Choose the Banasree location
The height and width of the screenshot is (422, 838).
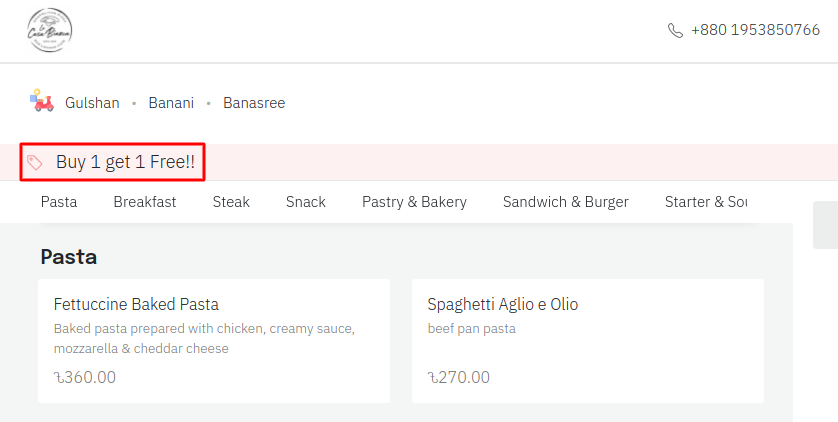pyautogui.click(x=254, y=103)
